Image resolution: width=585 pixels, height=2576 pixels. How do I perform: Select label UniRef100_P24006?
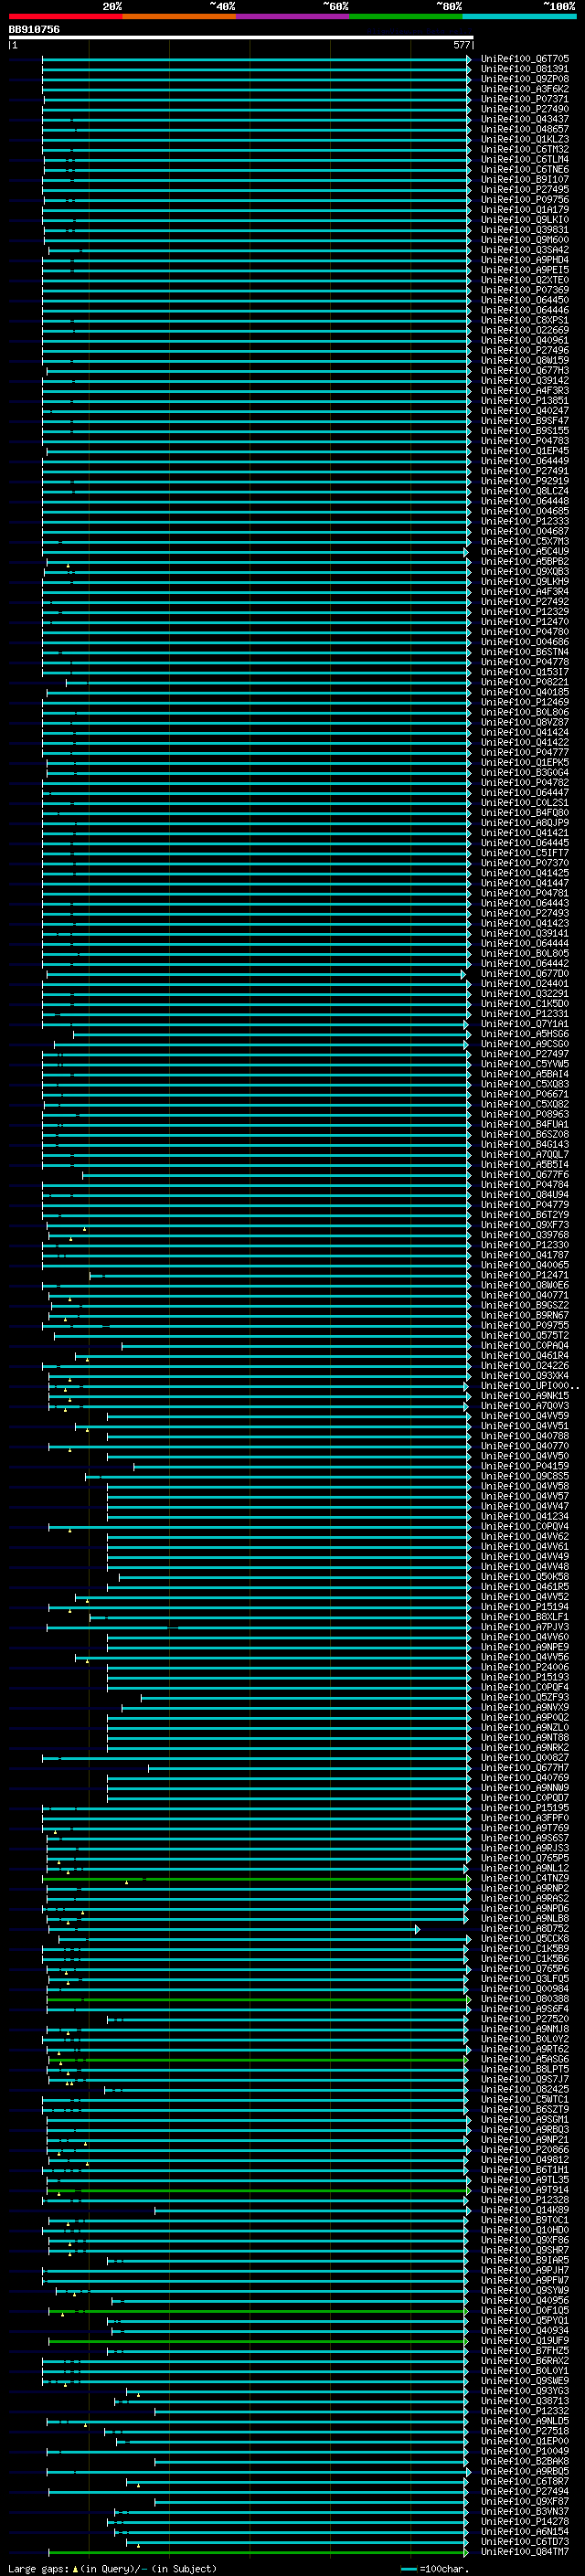point(525,1667)
